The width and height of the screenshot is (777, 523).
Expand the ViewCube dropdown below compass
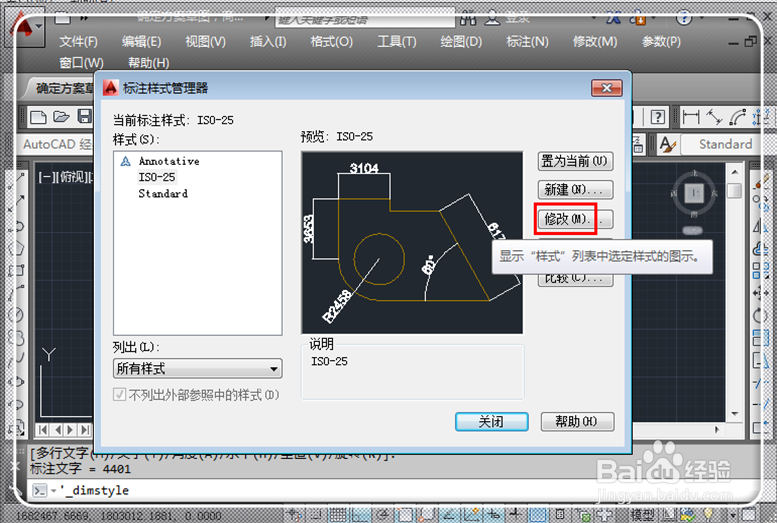693,231
